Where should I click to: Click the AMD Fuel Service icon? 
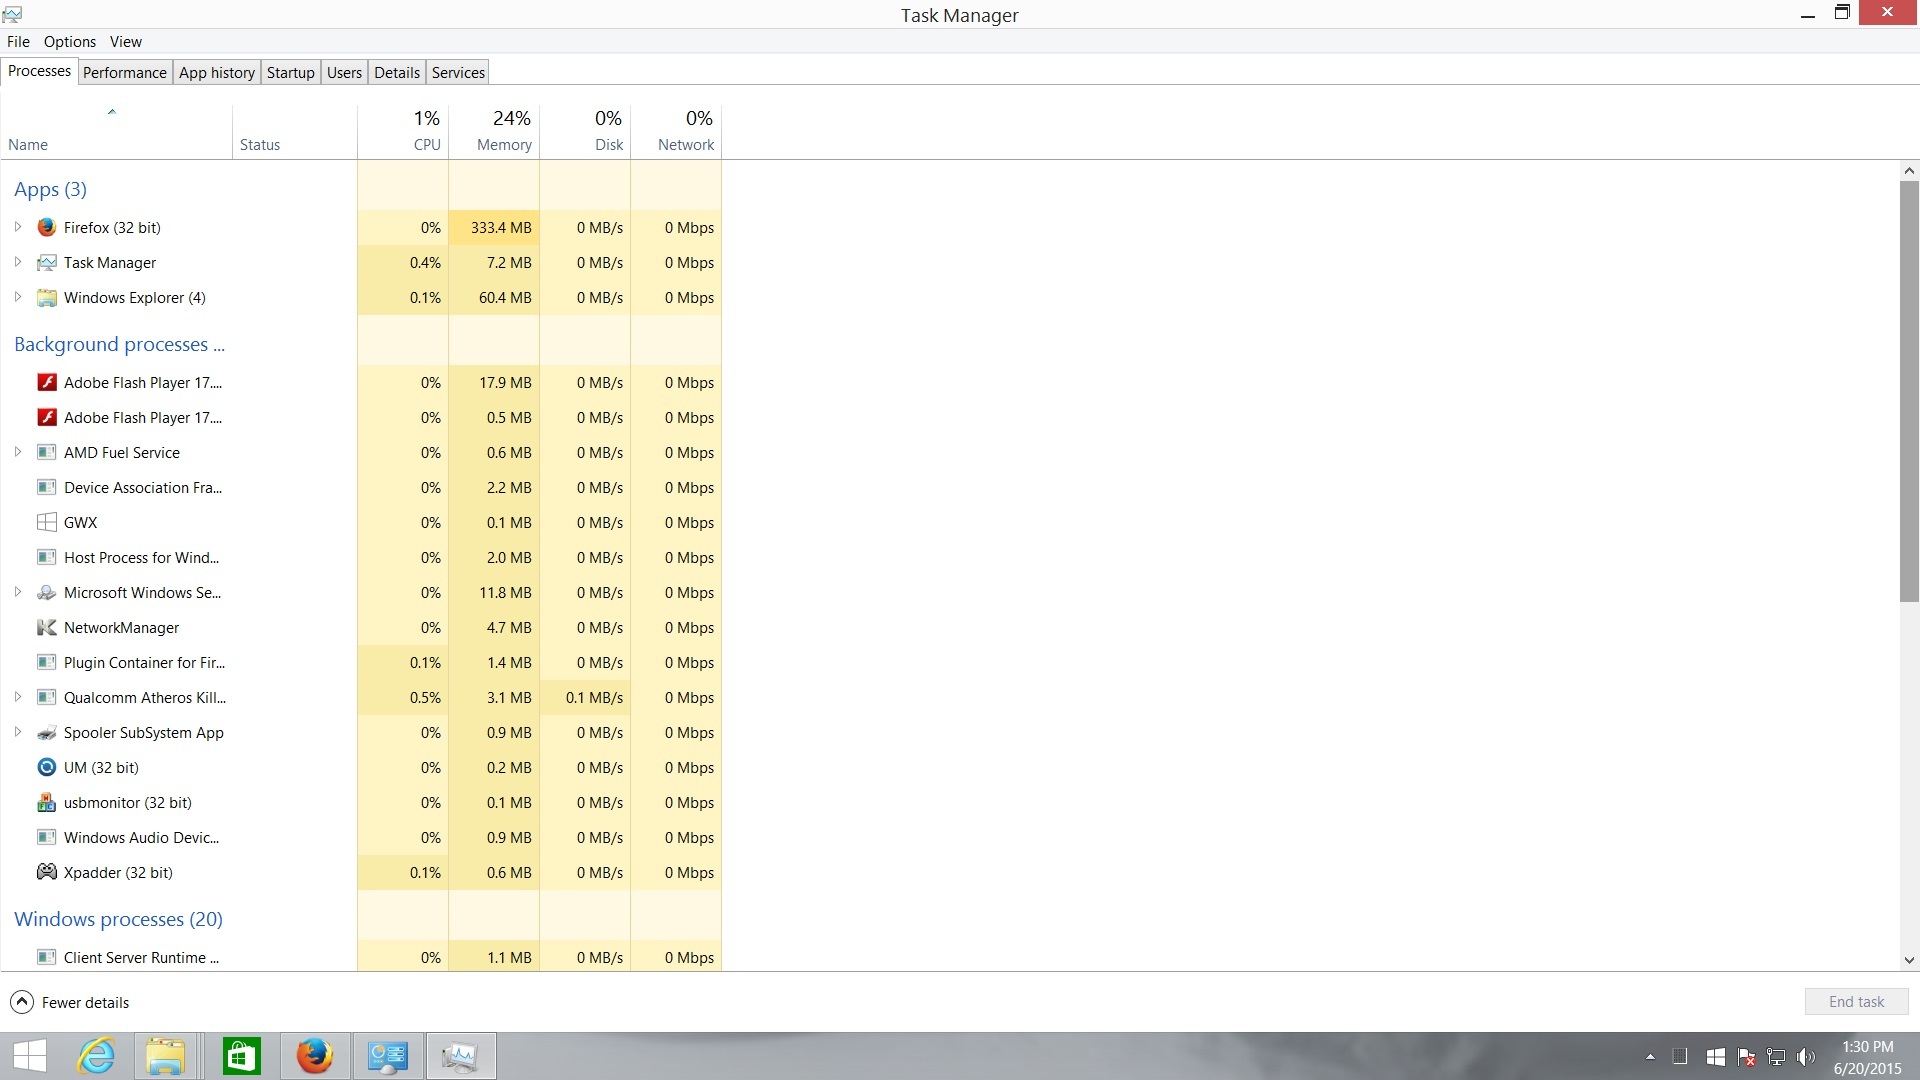tap(46, 452)
